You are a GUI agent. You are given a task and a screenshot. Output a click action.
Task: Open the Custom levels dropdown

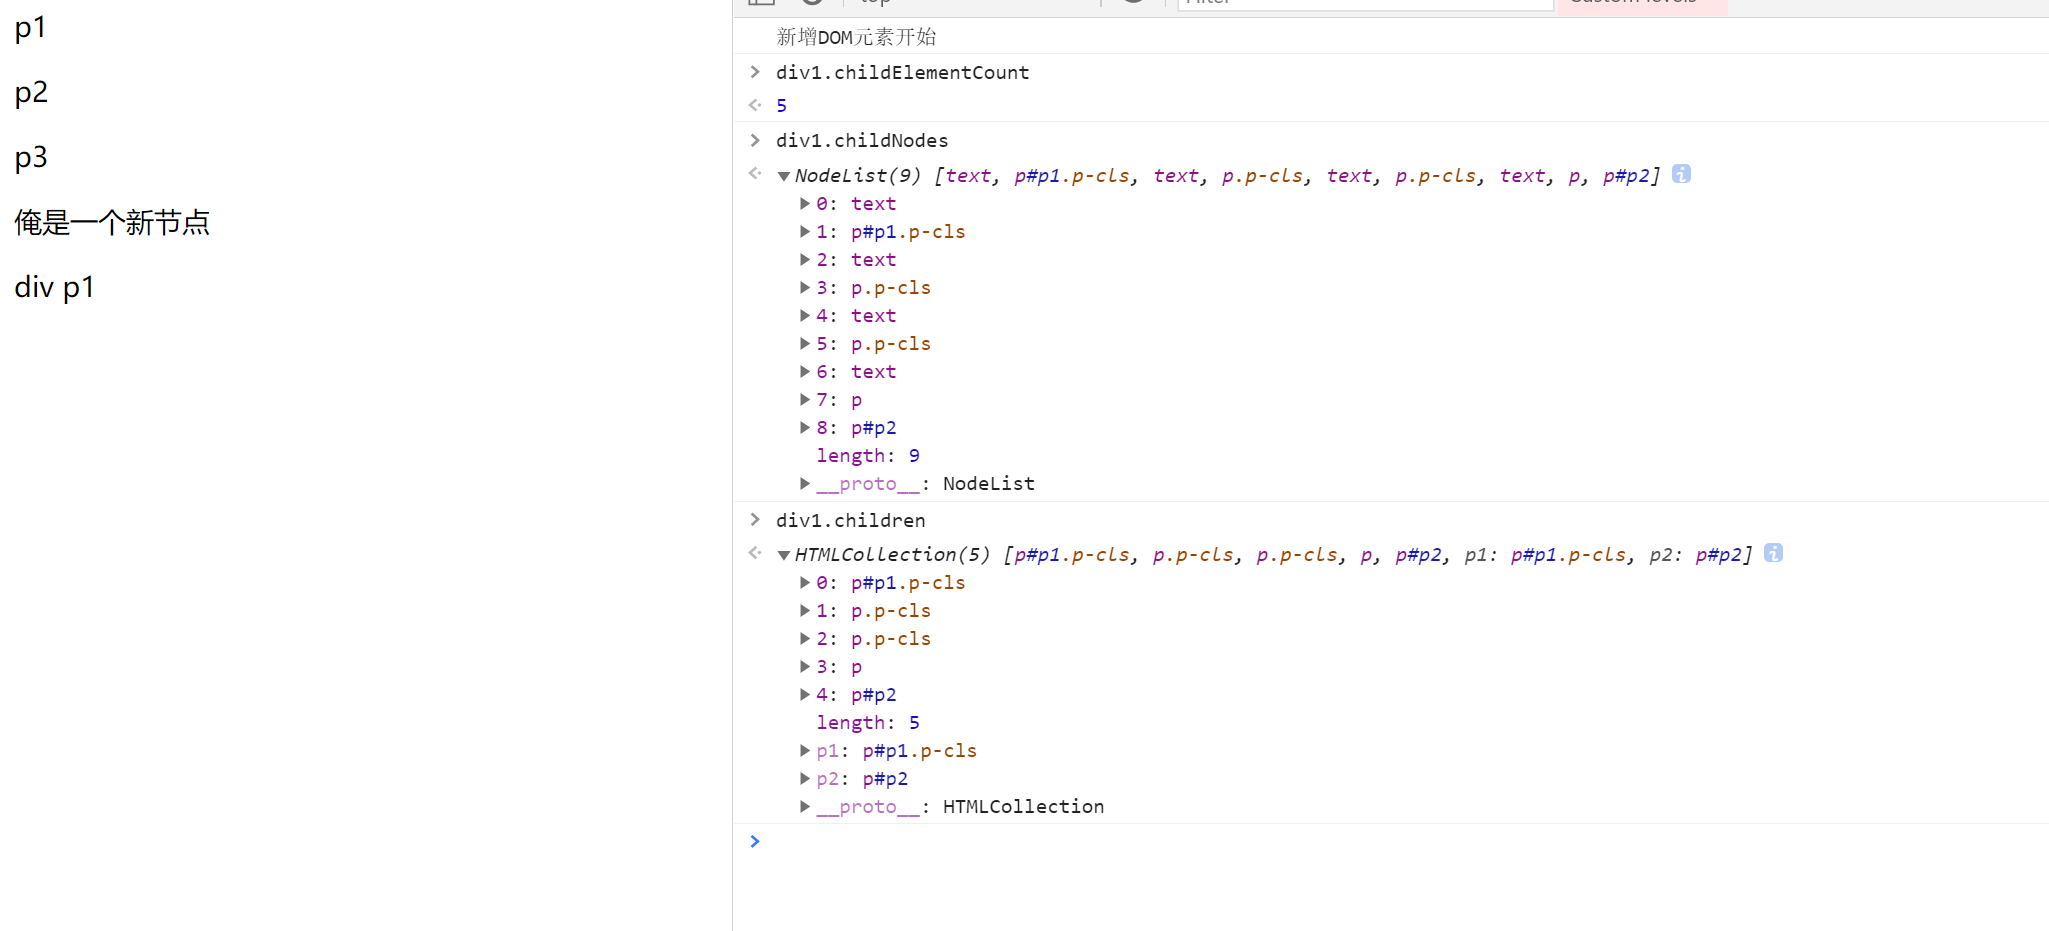[x=1640, y=4]
